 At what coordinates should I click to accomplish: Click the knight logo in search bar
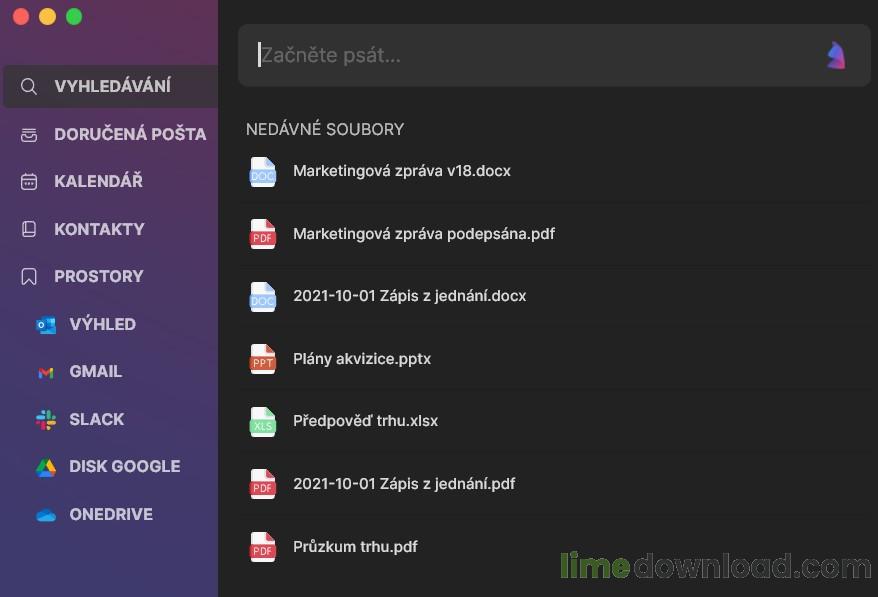click(836, 55)
